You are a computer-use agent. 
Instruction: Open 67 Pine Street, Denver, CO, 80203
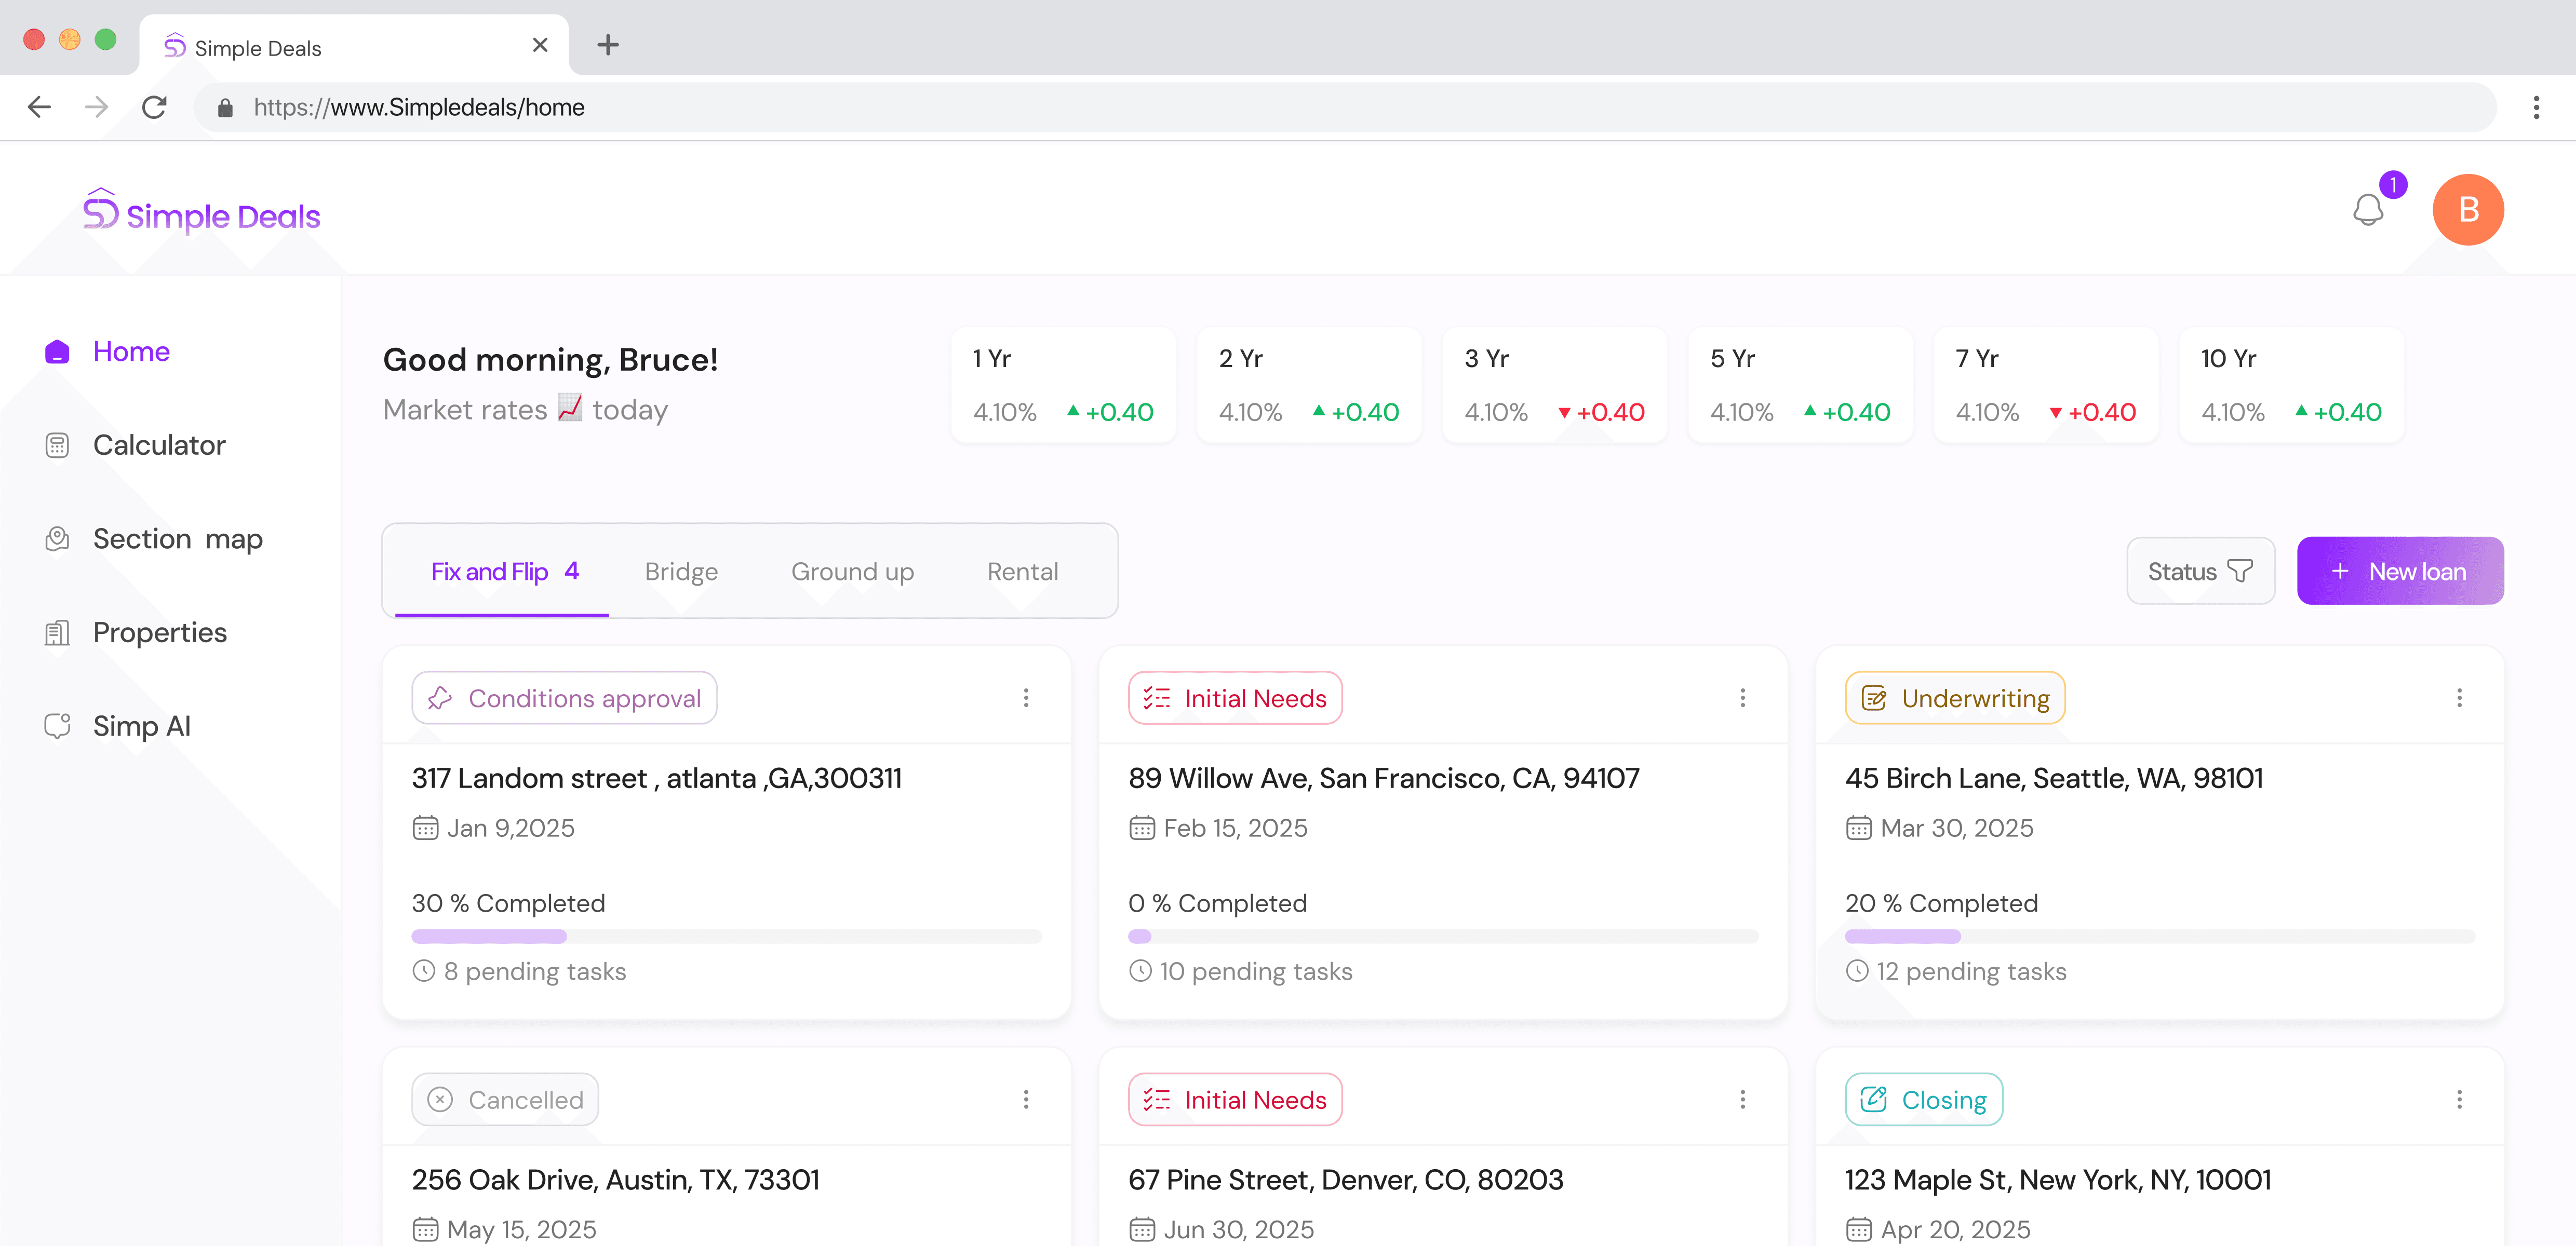1346,1181
